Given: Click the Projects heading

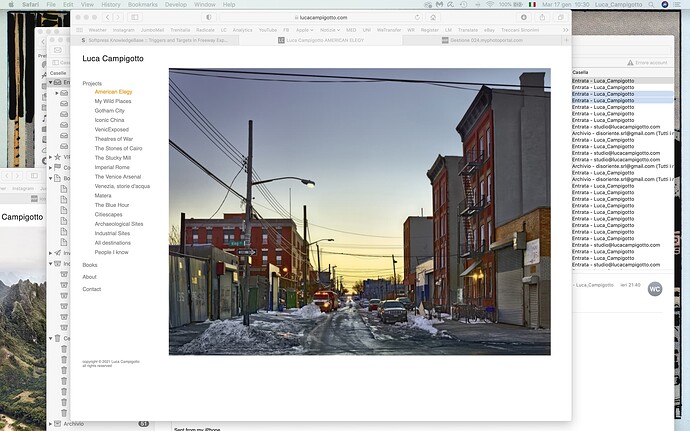Looking at the screenshot, I should coord(92,83).
